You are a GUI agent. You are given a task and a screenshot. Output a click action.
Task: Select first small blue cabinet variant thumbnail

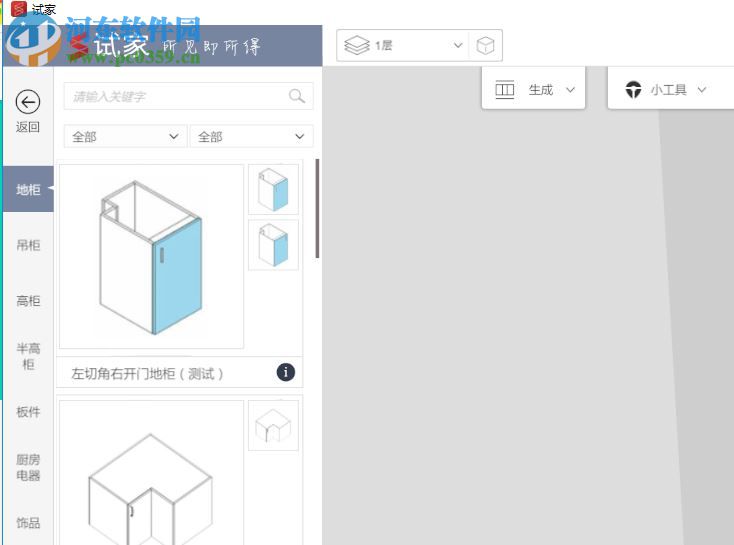273,190
